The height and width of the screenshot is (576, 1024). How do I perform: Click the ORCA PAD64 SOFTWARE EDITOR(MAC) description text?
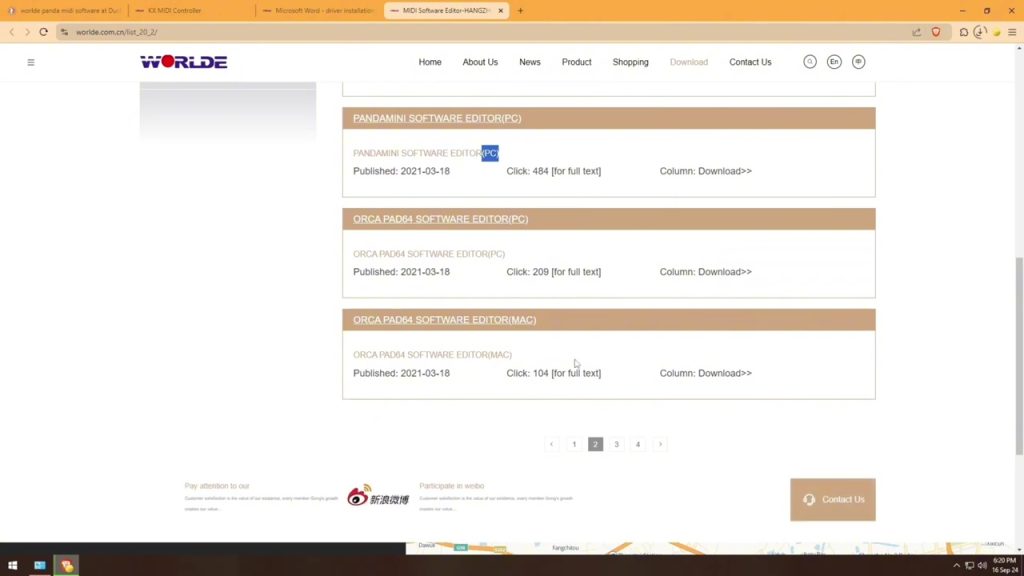tap(432, 355)
